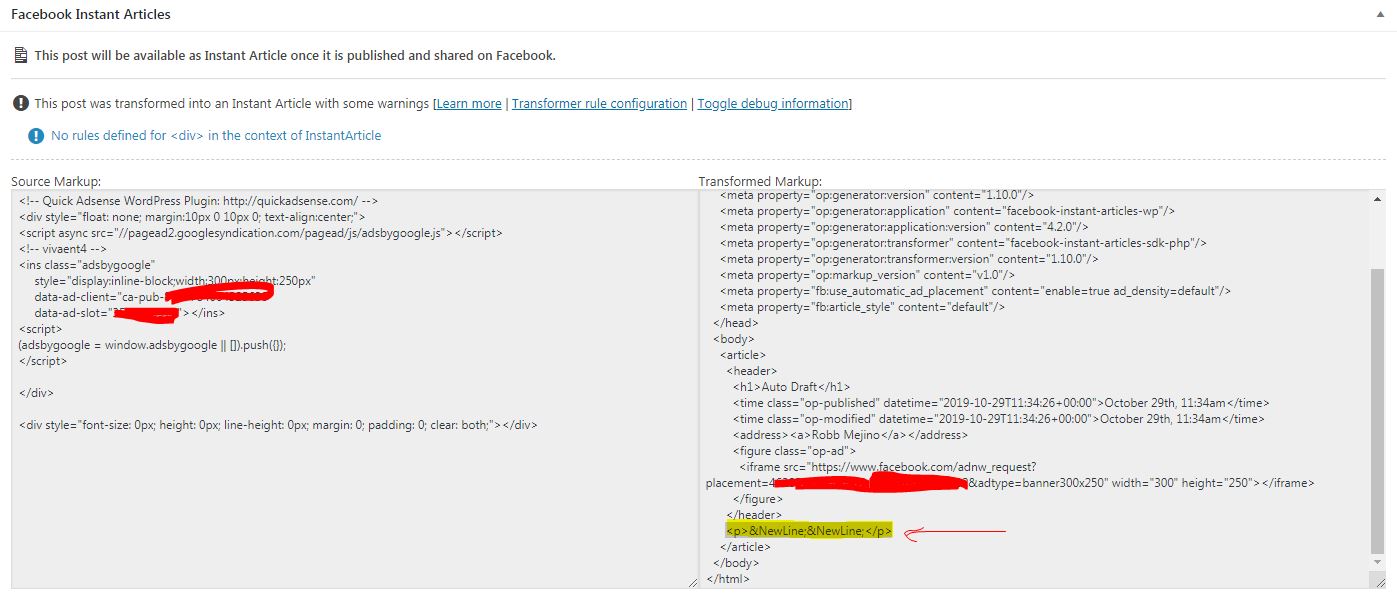1397x604 pixels.
Task: Click the Source Markup textarea resize handle
Action: (x=693, y=582)
